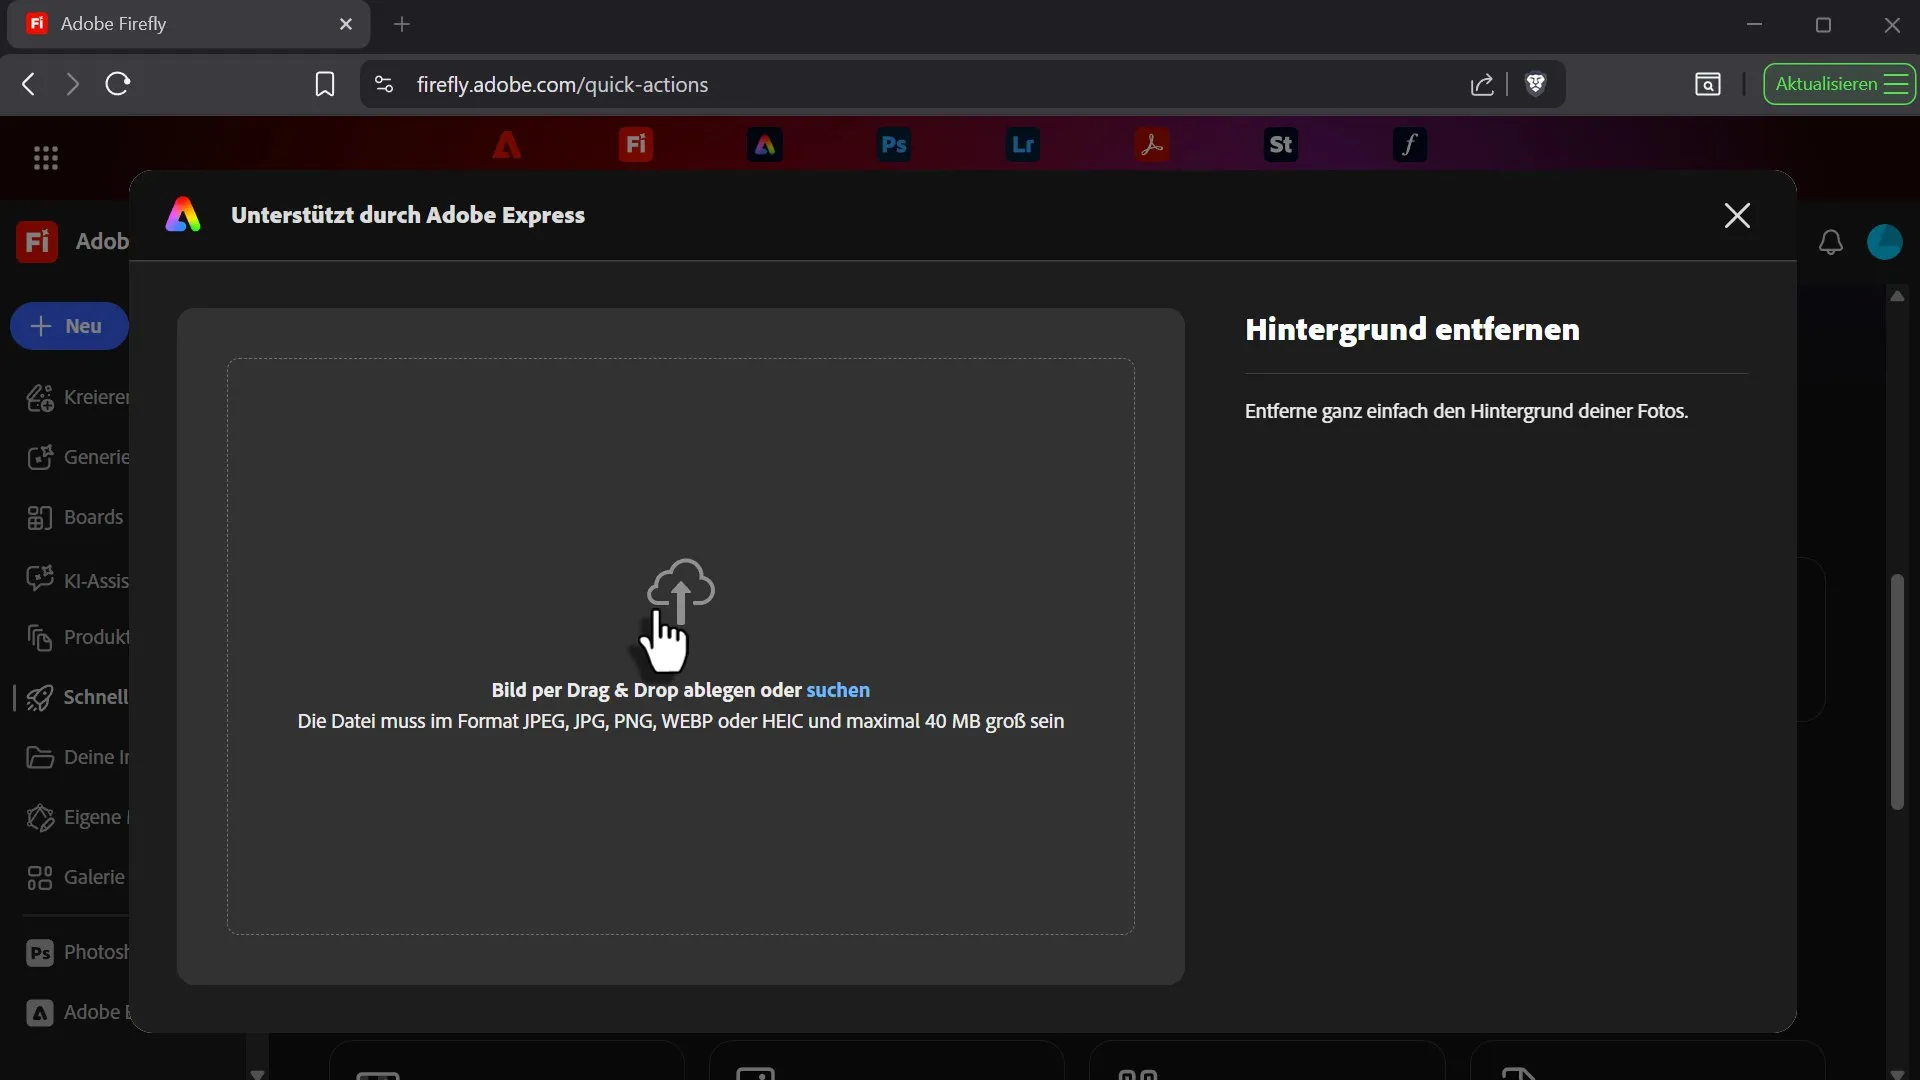Click the sidebar scroll down arrow

pyautogui.click(x=257, y=1073)
